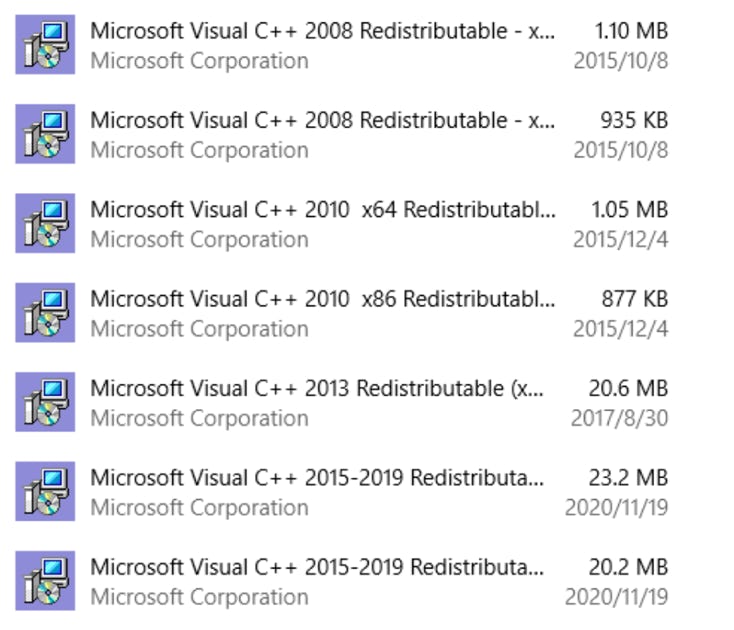This screenshot has width=734, height=630.
Task: Select Microsoft Visual C++ 2010 x86 Redistributable
Action: 342,313
